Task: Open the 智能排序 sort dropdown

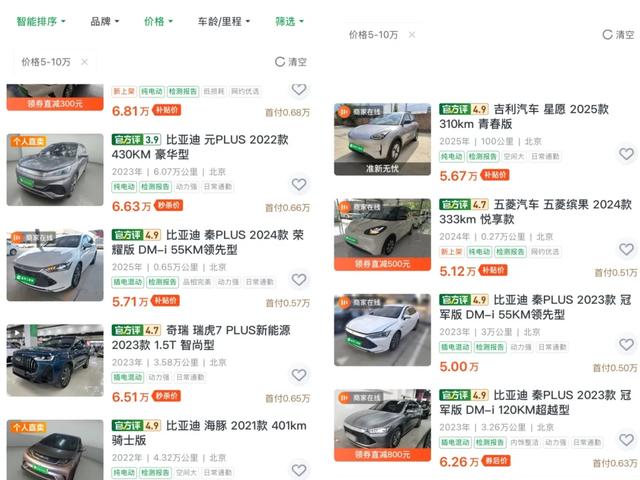Action: click(41, 21)
